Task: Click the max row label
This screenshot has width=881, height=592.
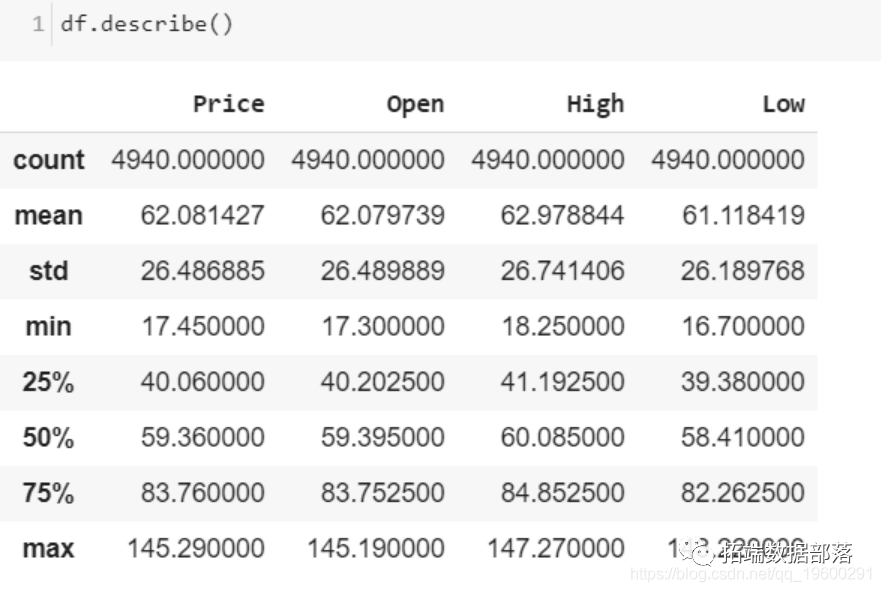Action: pos(49,548)
